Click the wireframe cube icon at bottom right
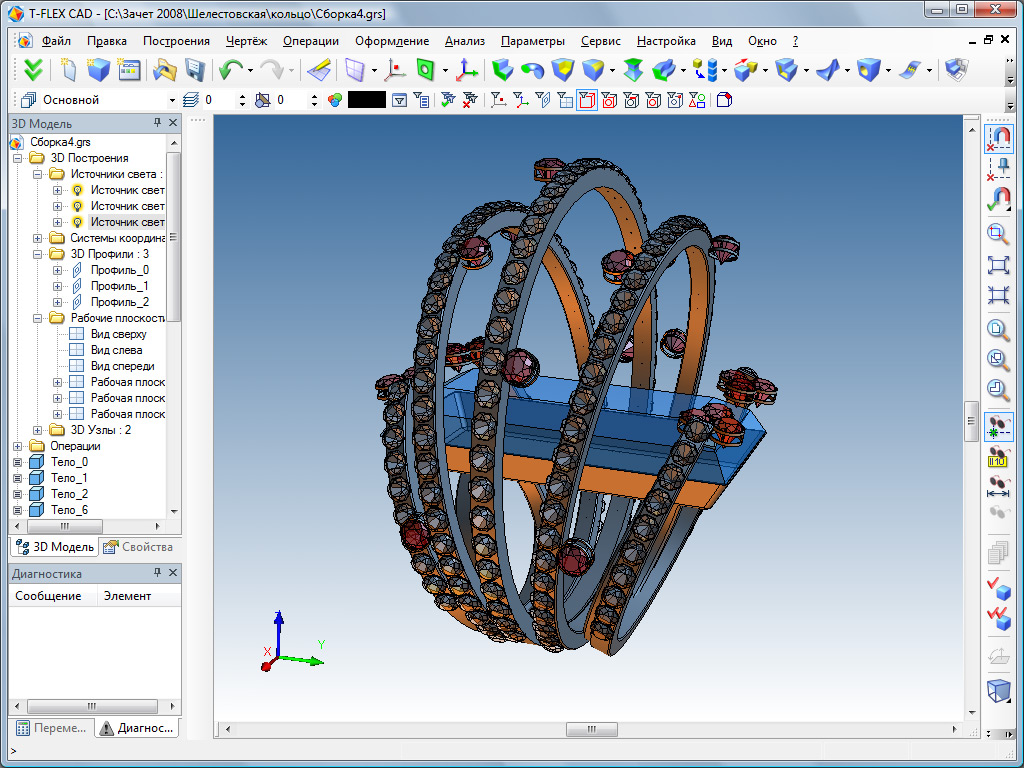Viewport: 1024px width, 768px height. [998, 690]
